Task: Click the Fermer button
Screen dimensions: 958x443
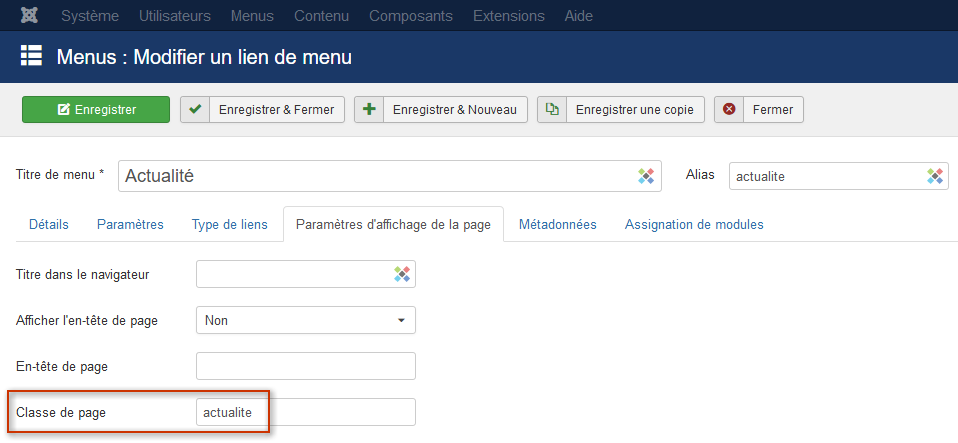Action: tap(759, 109)
